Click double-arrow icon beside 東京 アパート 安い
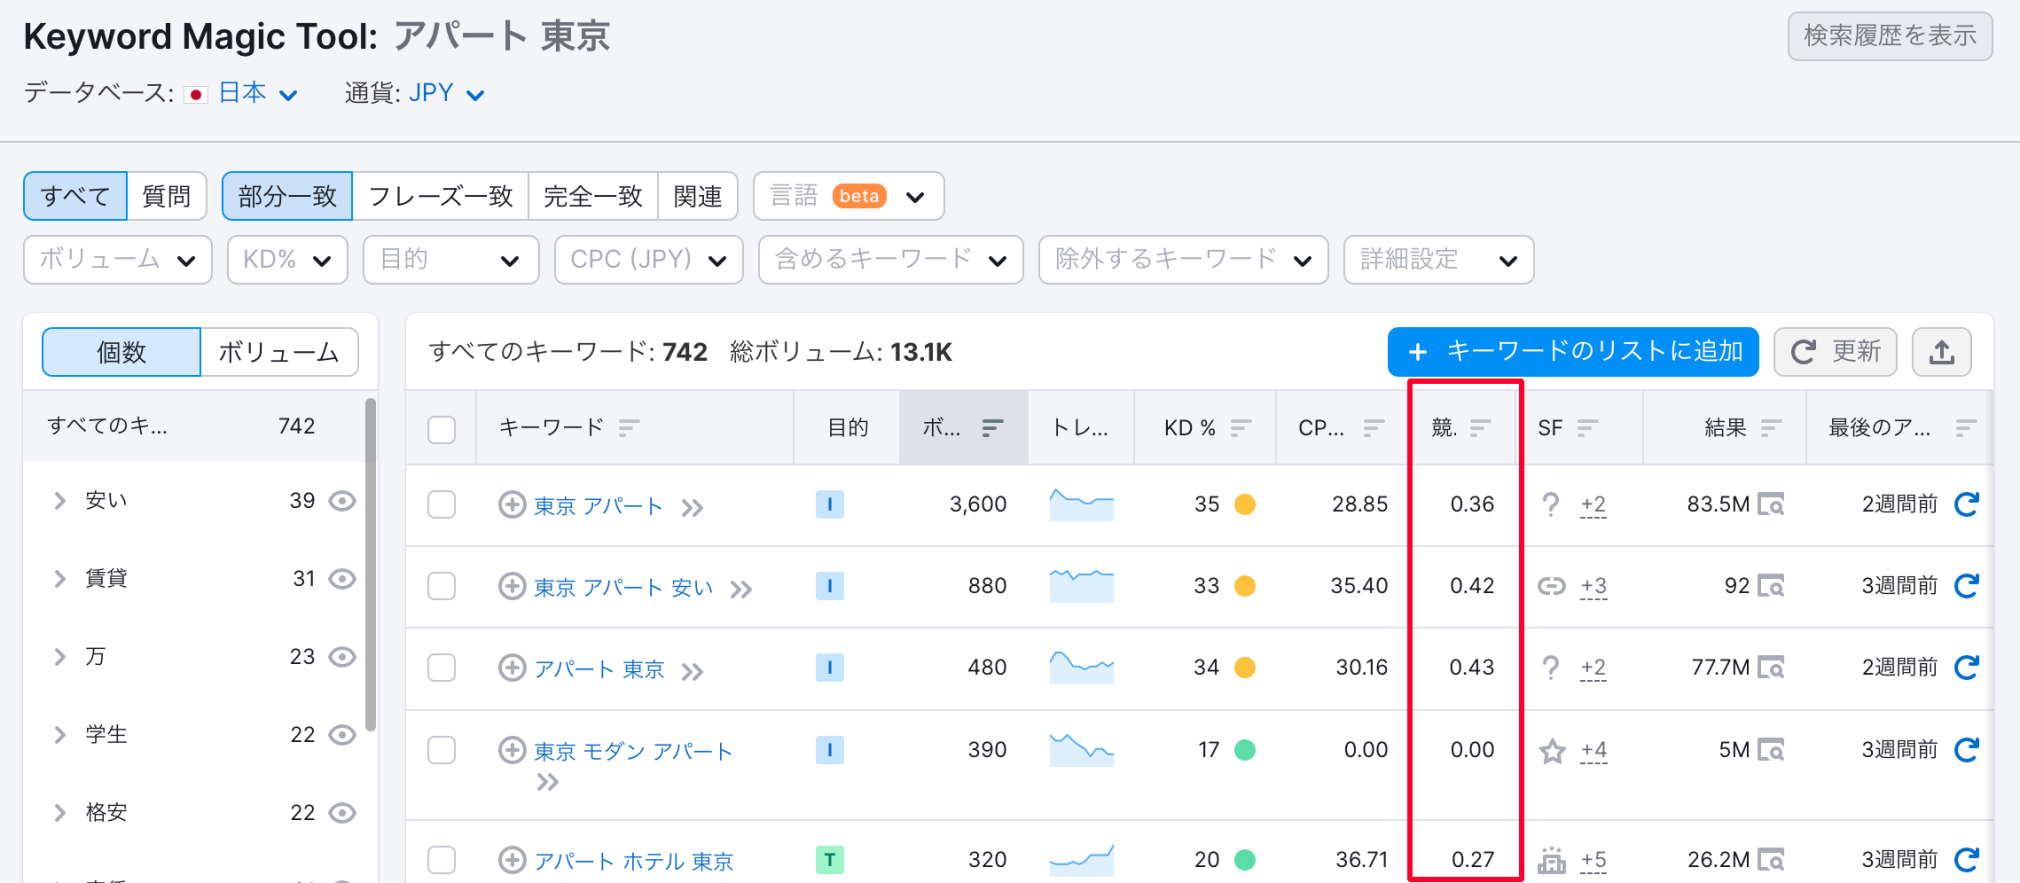This screenshot has width=2020, height=883. tap(741, 589)
